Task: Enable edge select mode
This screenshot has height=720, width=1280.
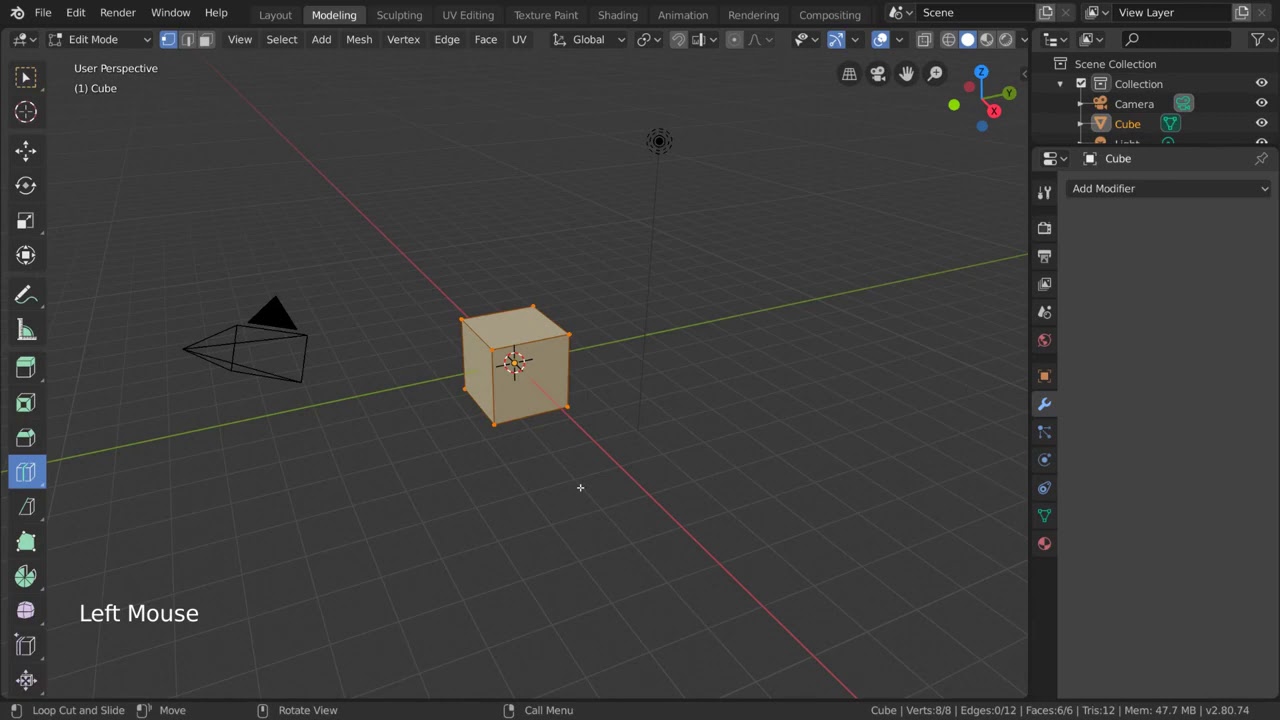Action: (x=187, y=40)
